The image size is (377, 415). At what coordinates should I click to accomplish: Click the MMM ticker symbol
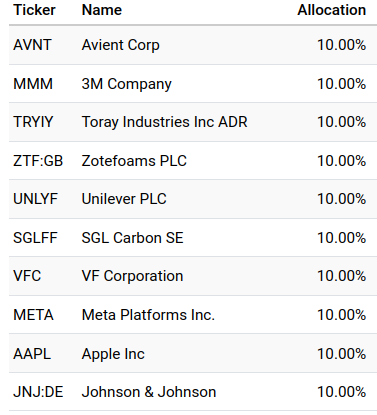pos(33,84)
